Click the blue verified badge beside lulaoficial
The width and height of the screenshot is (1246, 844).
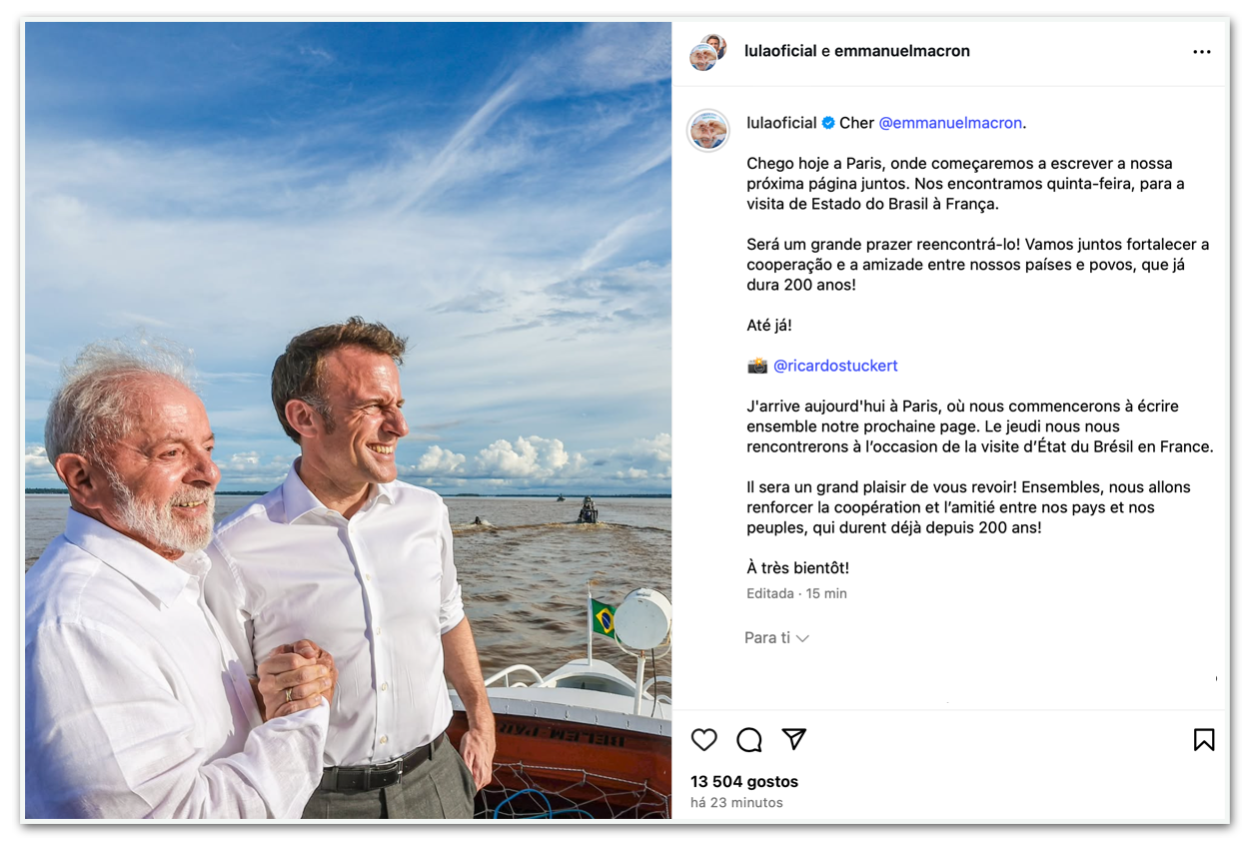[828, 123]
